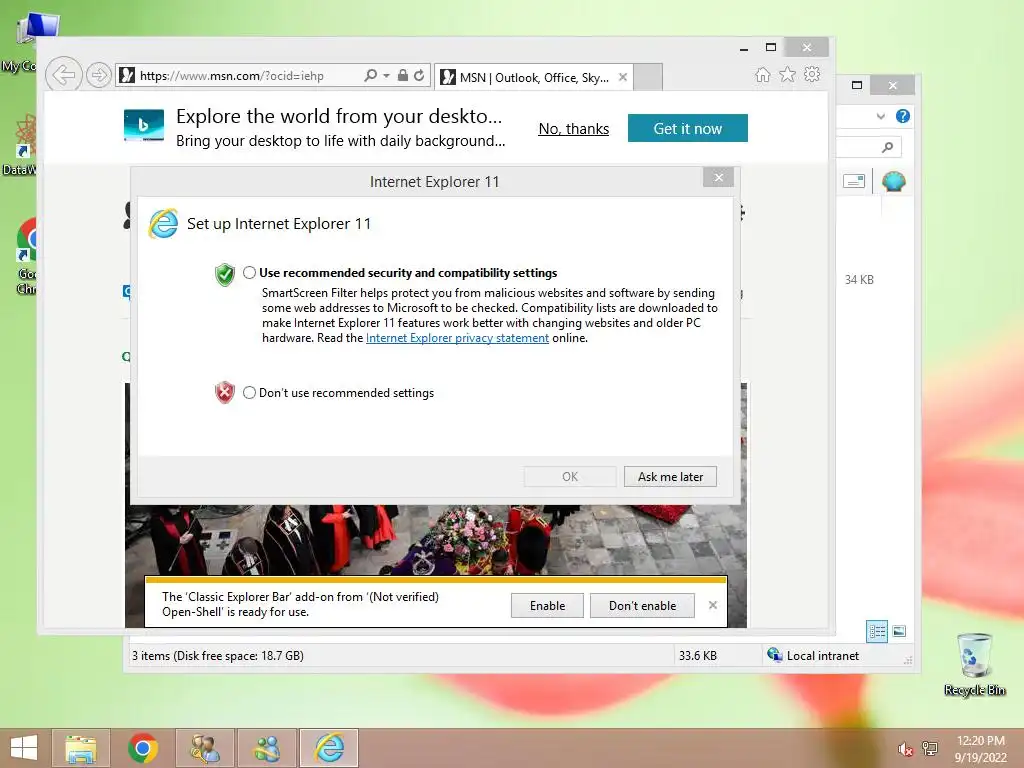Image resolution: width=1024 pixels, height=768 pixels.
Task: Click Internet Explorer on the taskbar
Action: tap(328, 748)
